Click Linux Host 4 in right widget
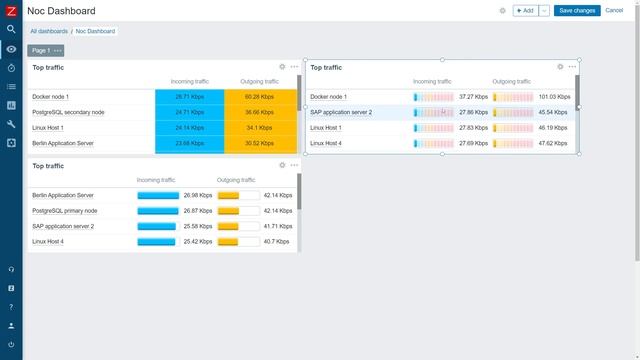Image resolution: width=640 pixels, height=360 pixels. (x=326, y=143)
